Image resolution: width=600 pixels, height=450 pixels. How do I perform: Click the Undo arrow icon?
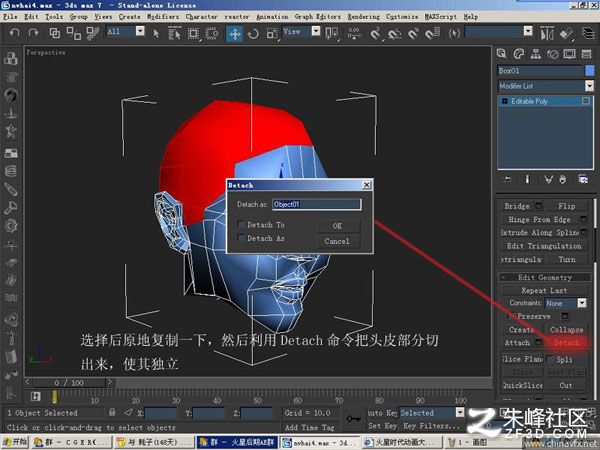pos(14,33)
